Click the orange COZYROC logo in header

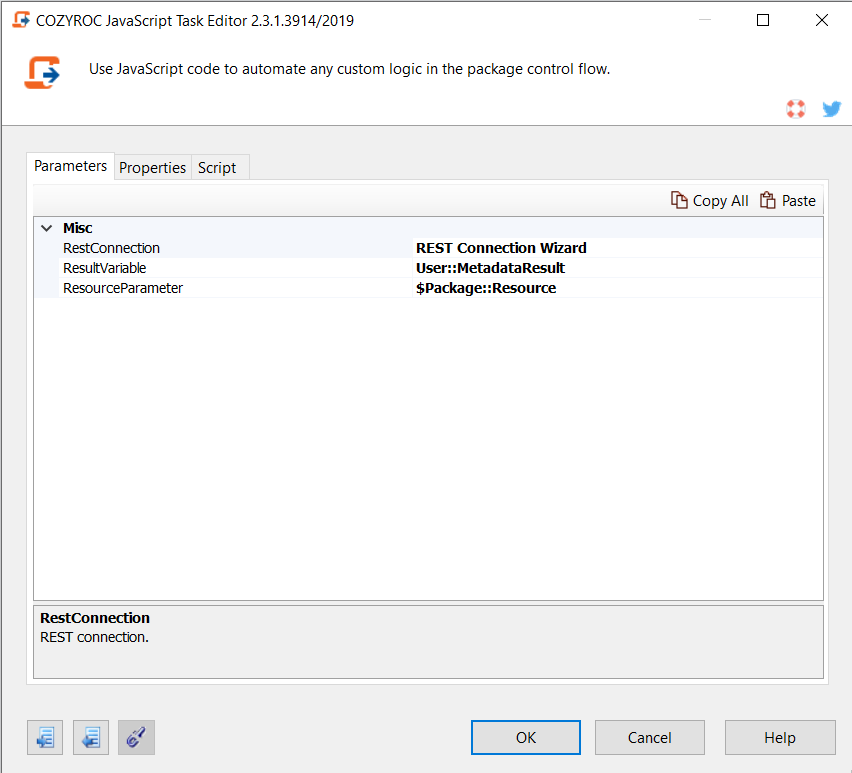[42, 72]
